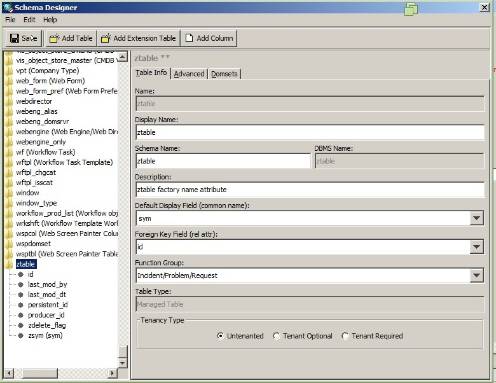The height and width of the screenshot is (383, 496).
Task: Select webengine_only in the table tree
Action: (x=41, y=142)
